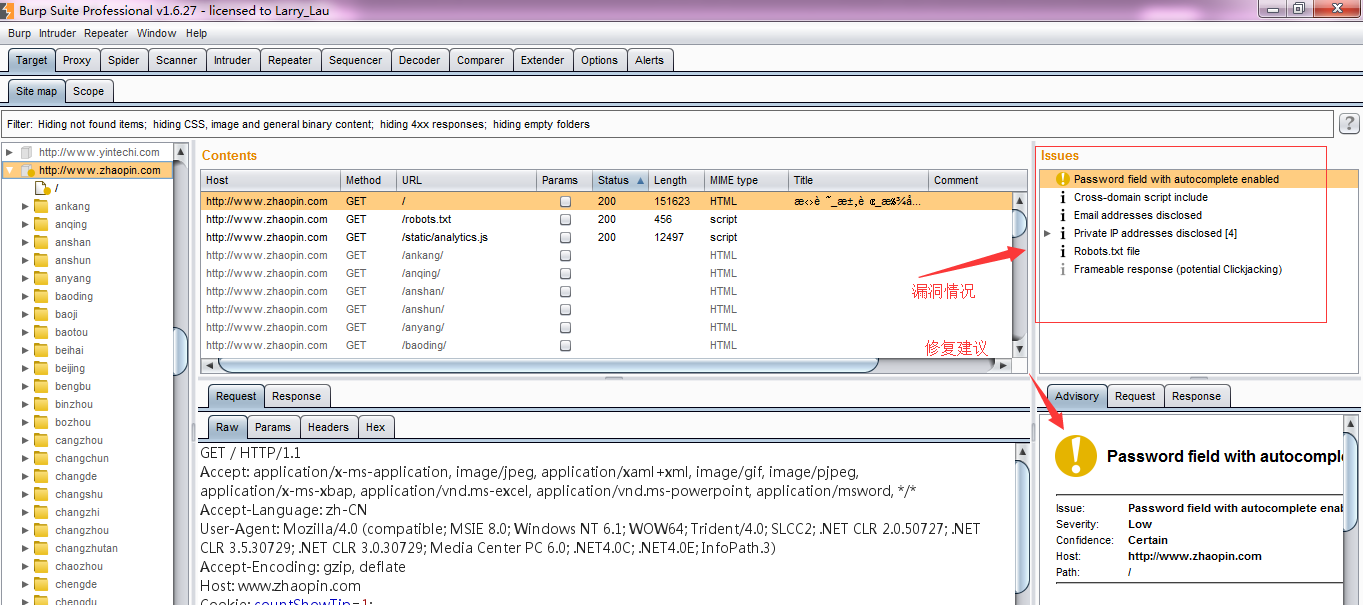The width and height of the screenshot is (1363, 605).
Task: Select the beijing folder icon
Action: [41, 368]
